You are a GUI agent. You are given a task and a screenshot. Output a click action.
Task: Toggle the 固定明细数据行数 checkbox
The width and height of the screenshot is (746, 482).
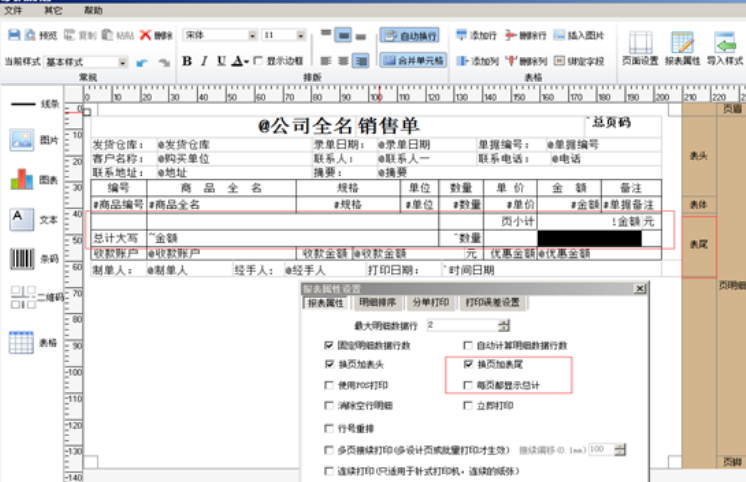pos(331,345)
